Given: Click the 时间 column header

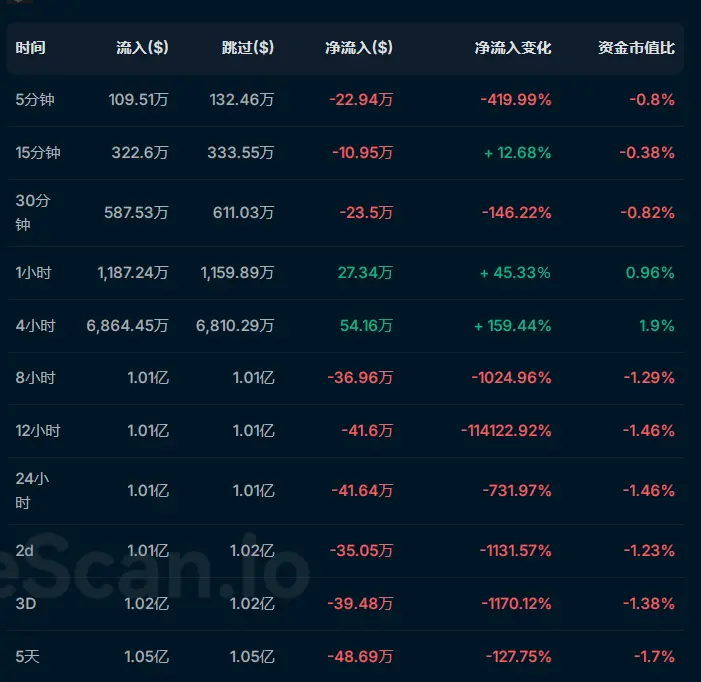Looking at the screenshot, I should (30, 47).
